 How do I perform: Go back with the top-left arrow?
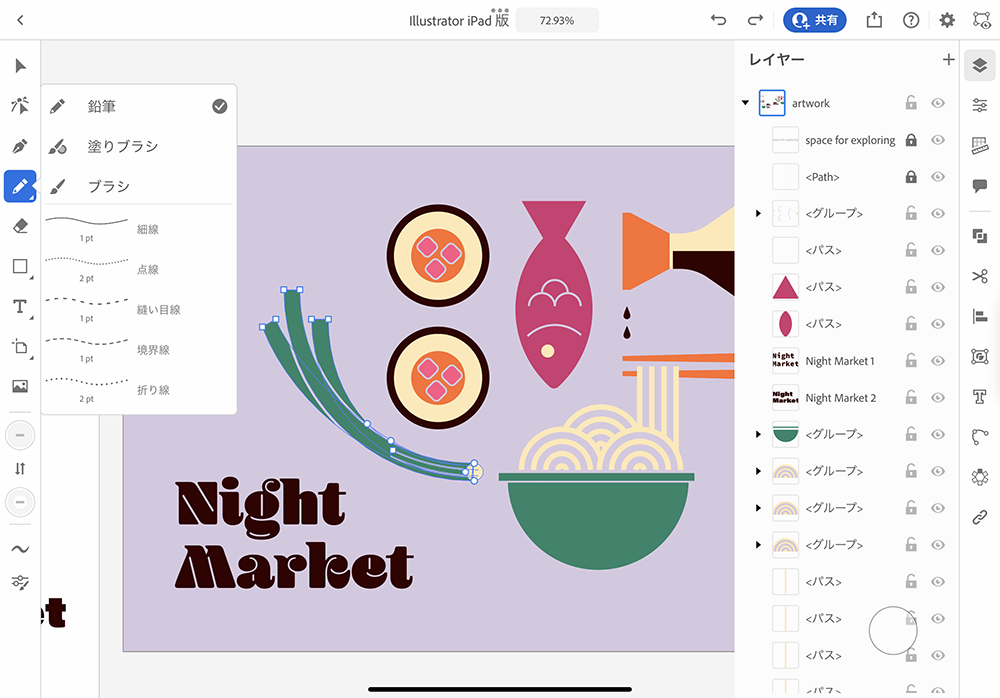20,20
